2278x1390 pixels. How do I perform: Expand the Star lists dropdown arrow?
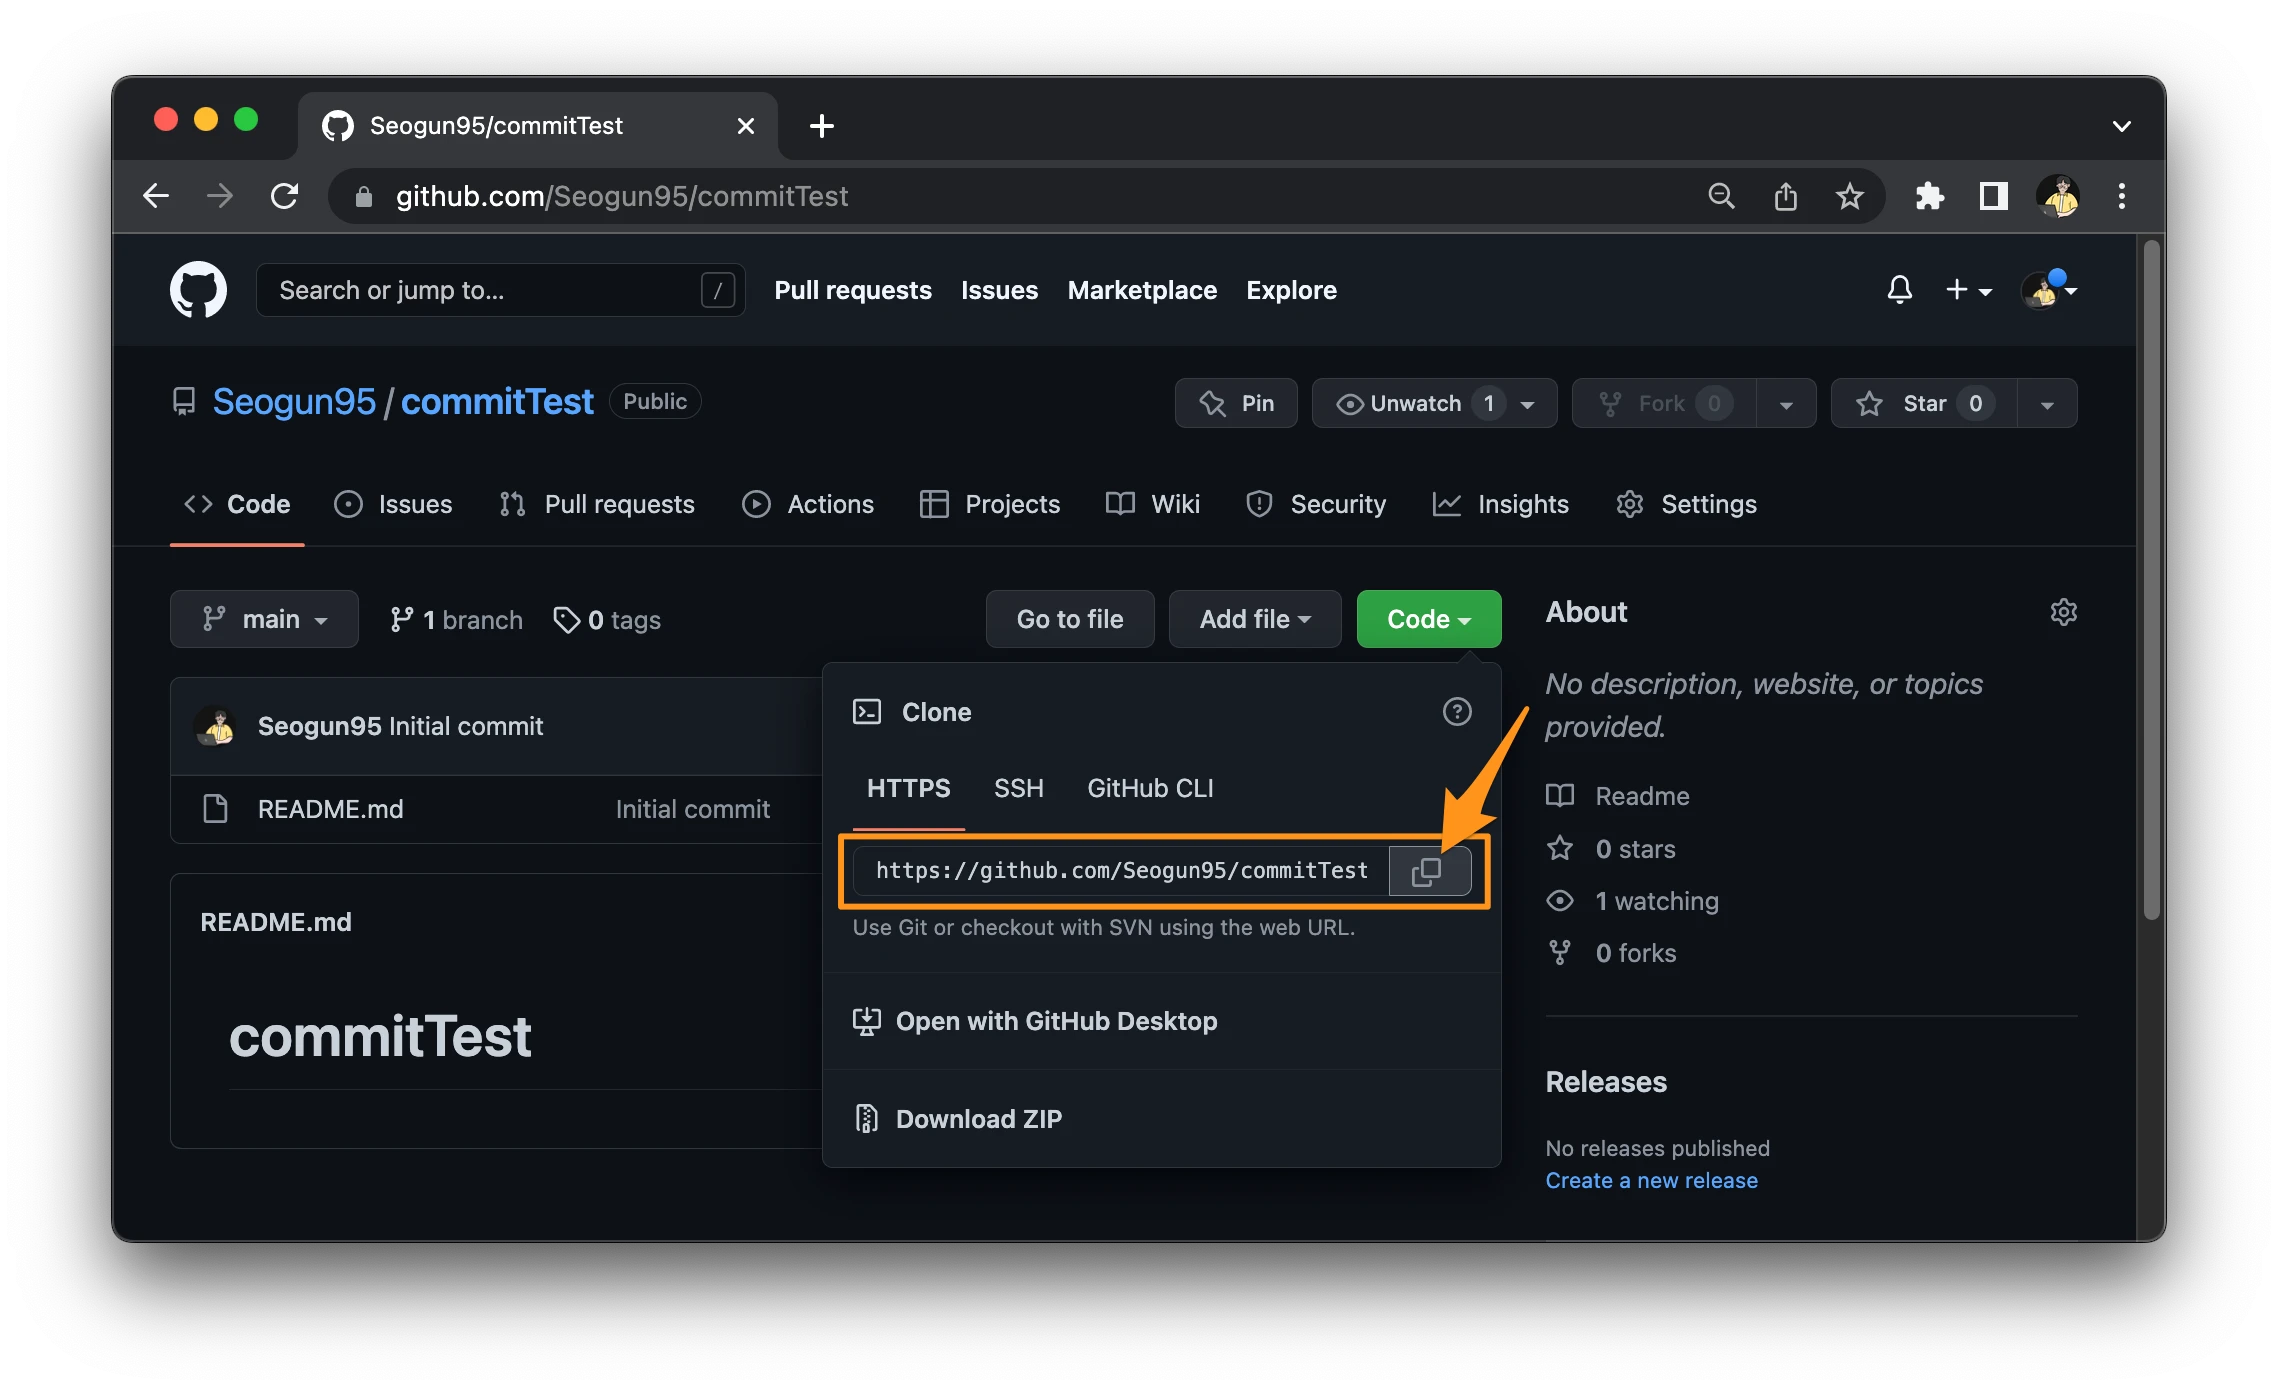[x=2047, y=404]
